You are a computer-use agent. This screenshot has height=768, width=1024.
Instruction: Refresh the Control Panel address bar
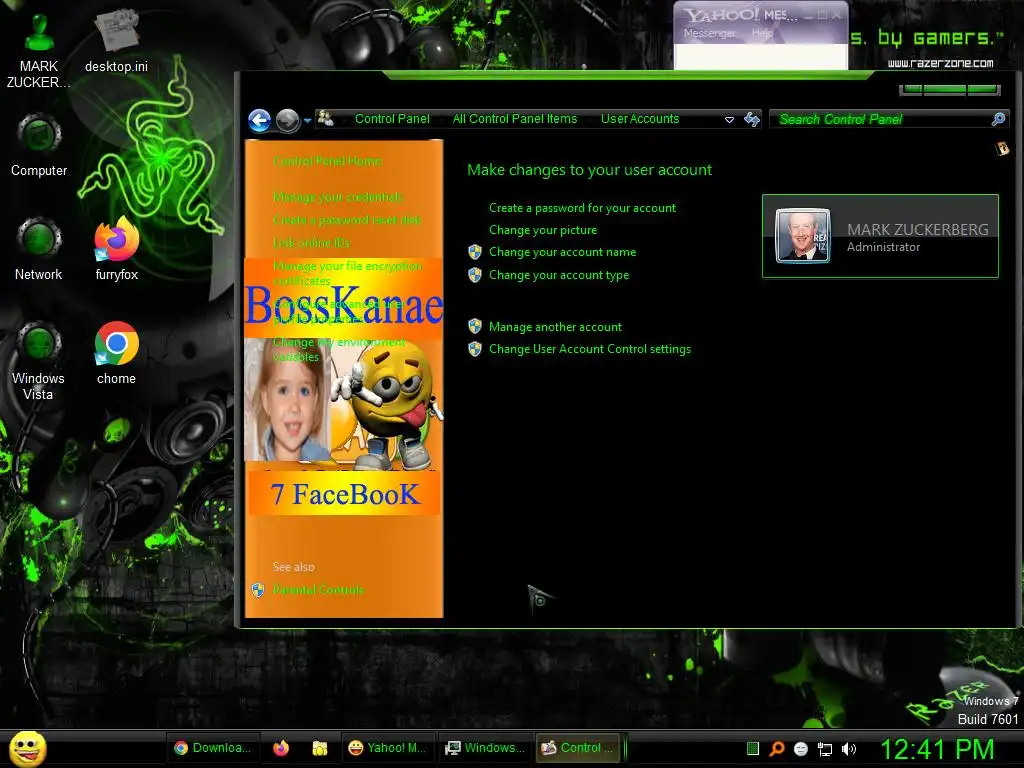[x=752, y=119]
